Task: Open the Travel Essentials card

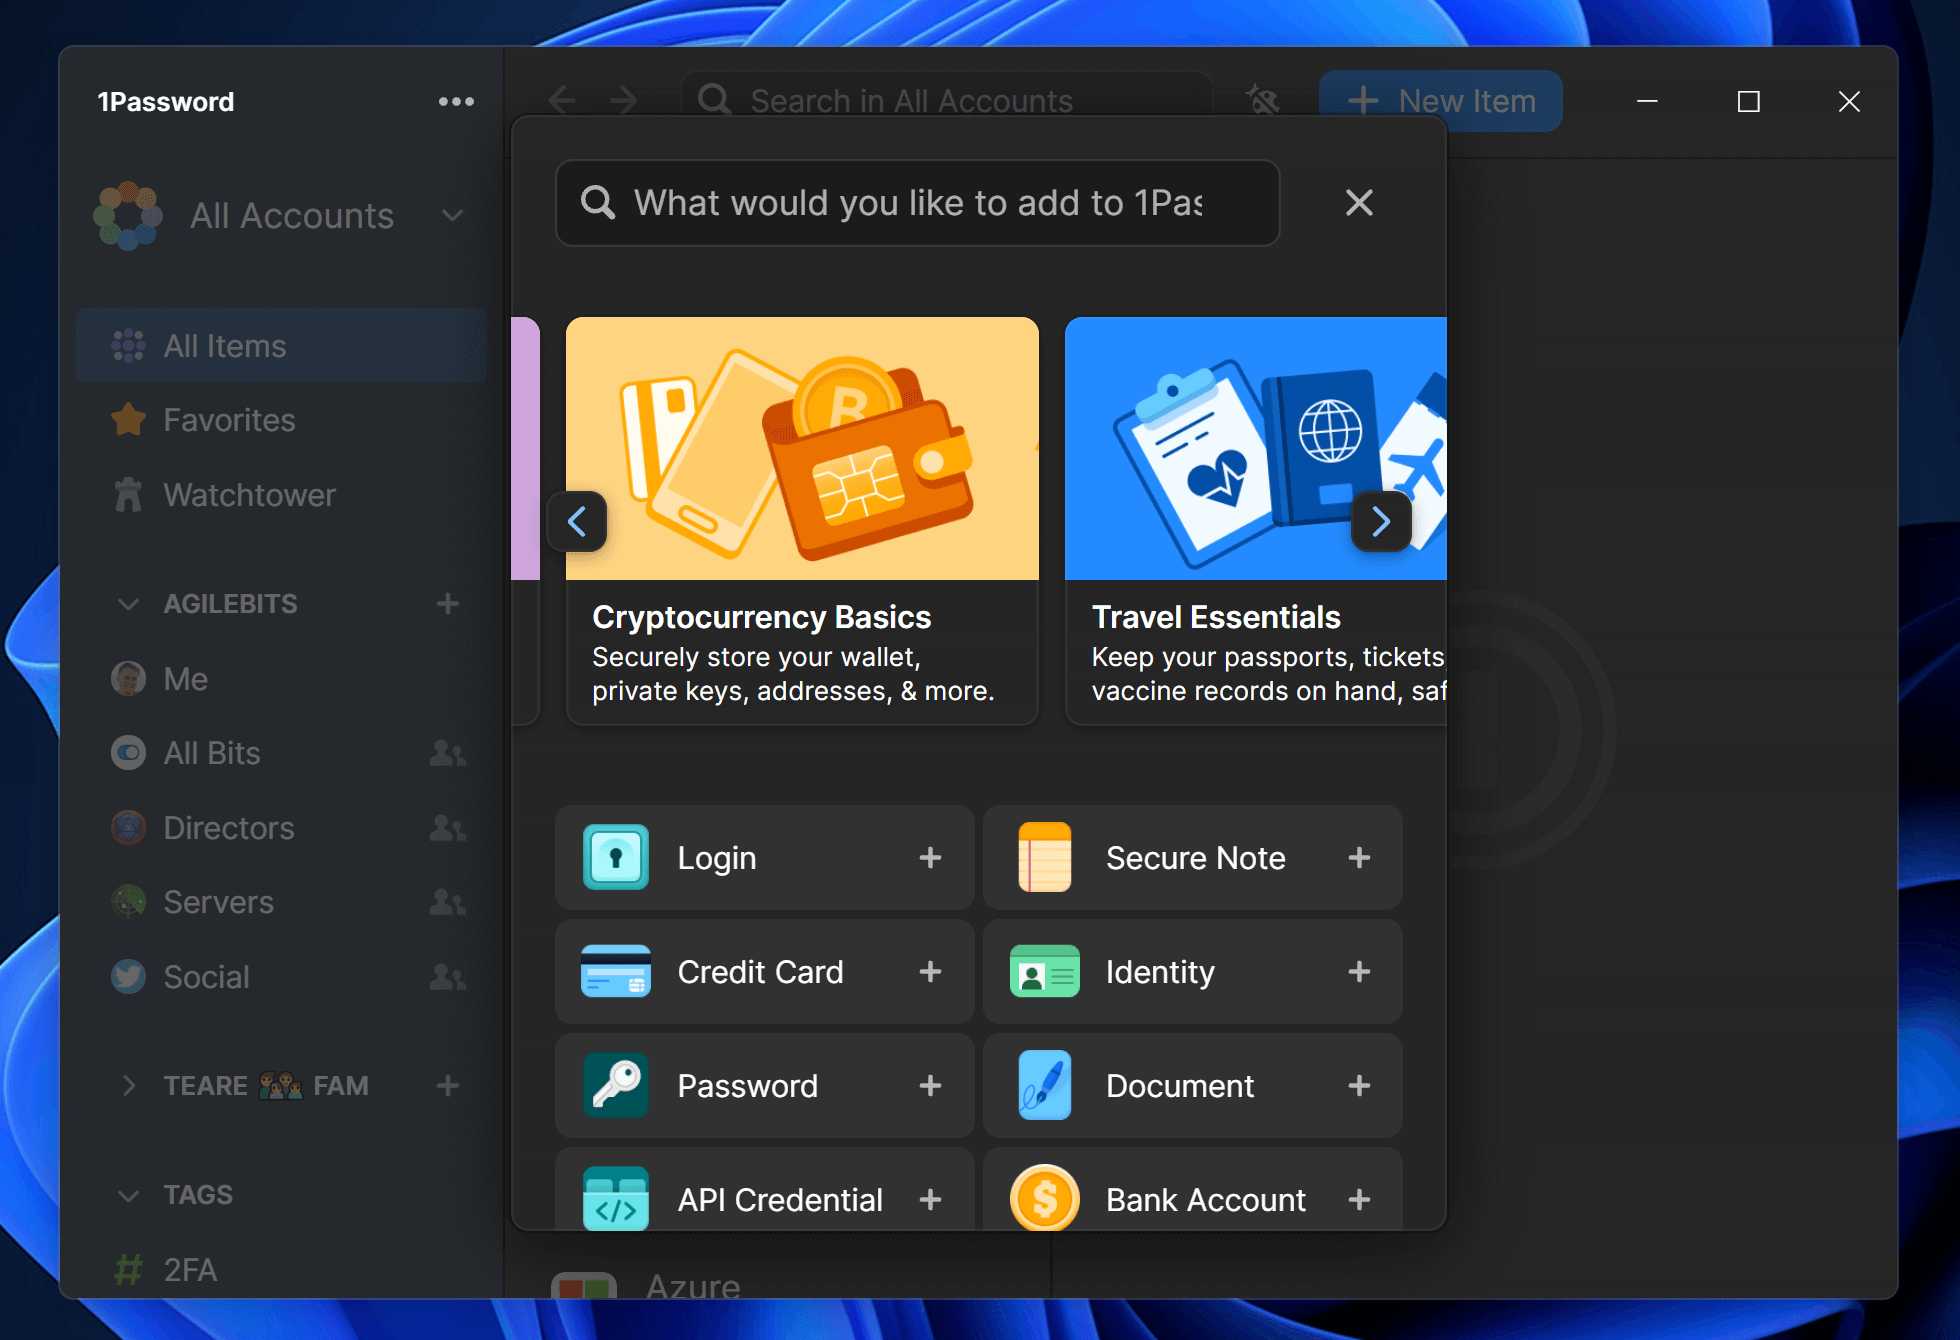Action: [1256, 521]
